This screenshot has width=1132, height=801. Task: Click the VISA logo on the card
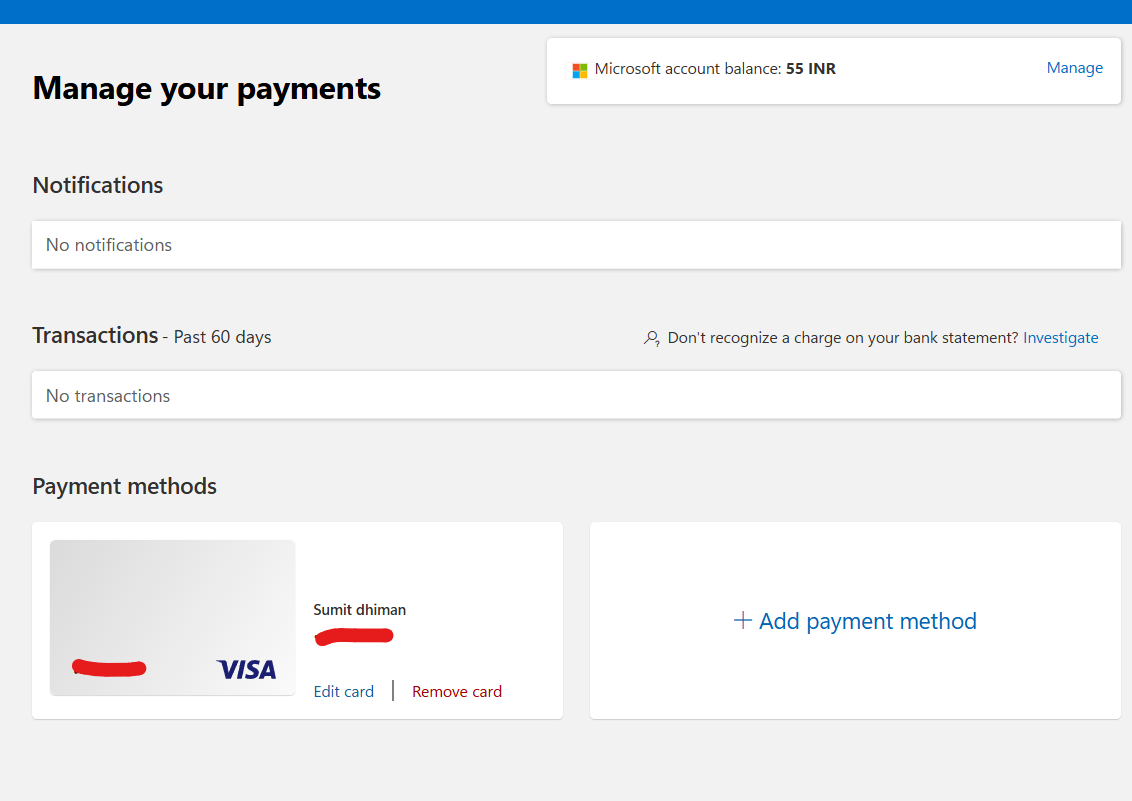246,670
